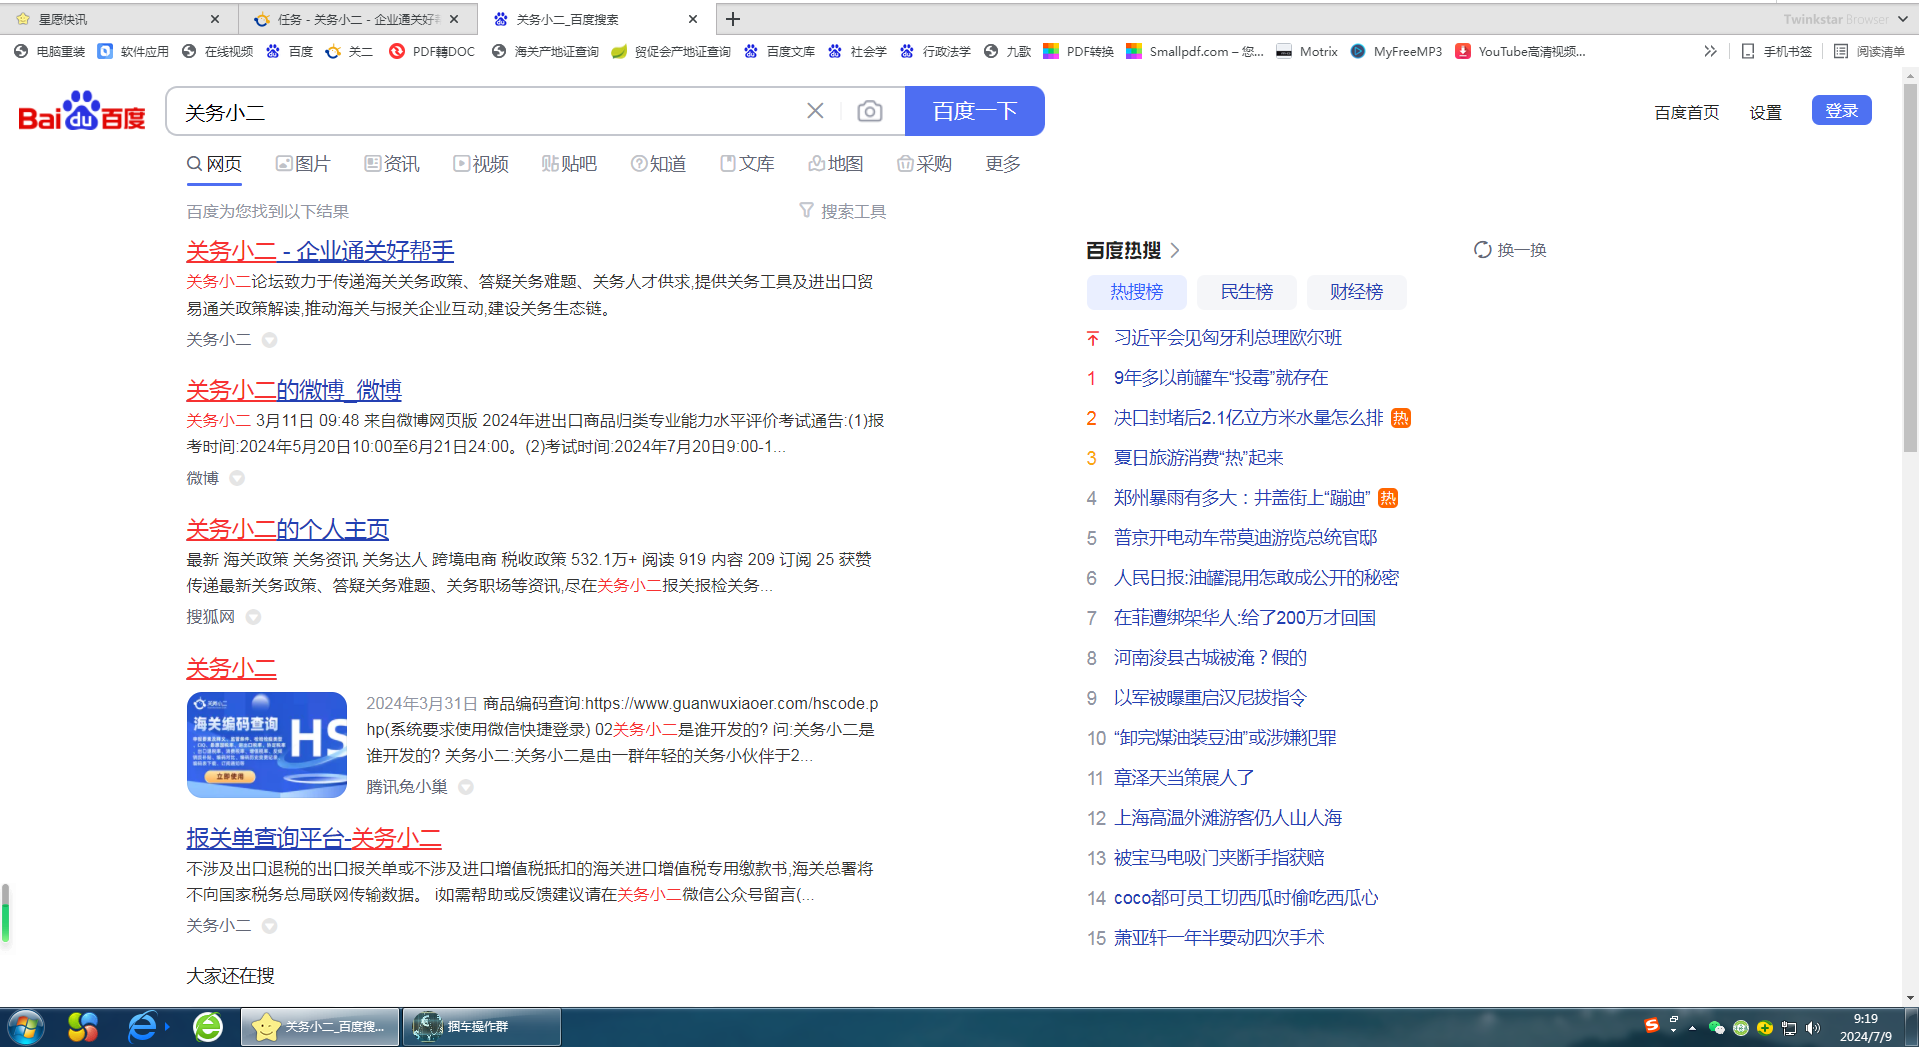This screenshot has width=1919, height=1047.
Task: Open hot topic 章泽天当策展人了
Action: click(x=1184, y=778)
